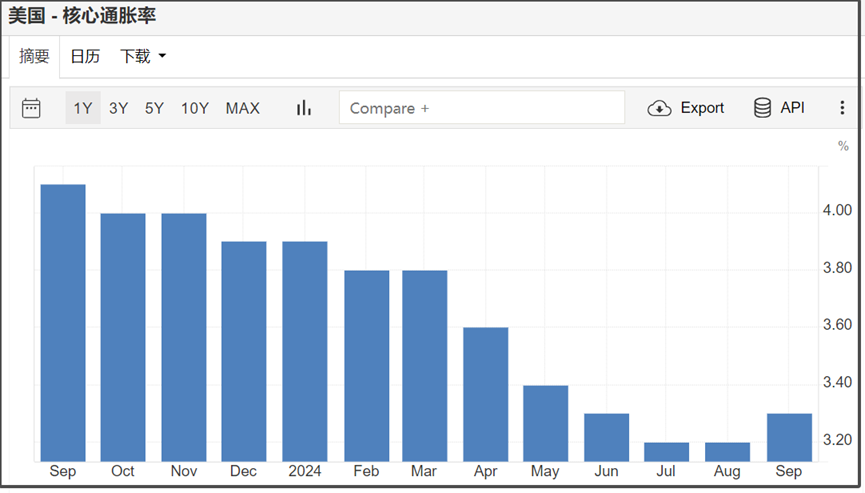Select the 5Y time range

pyautogui.click(x=154, y=108)
